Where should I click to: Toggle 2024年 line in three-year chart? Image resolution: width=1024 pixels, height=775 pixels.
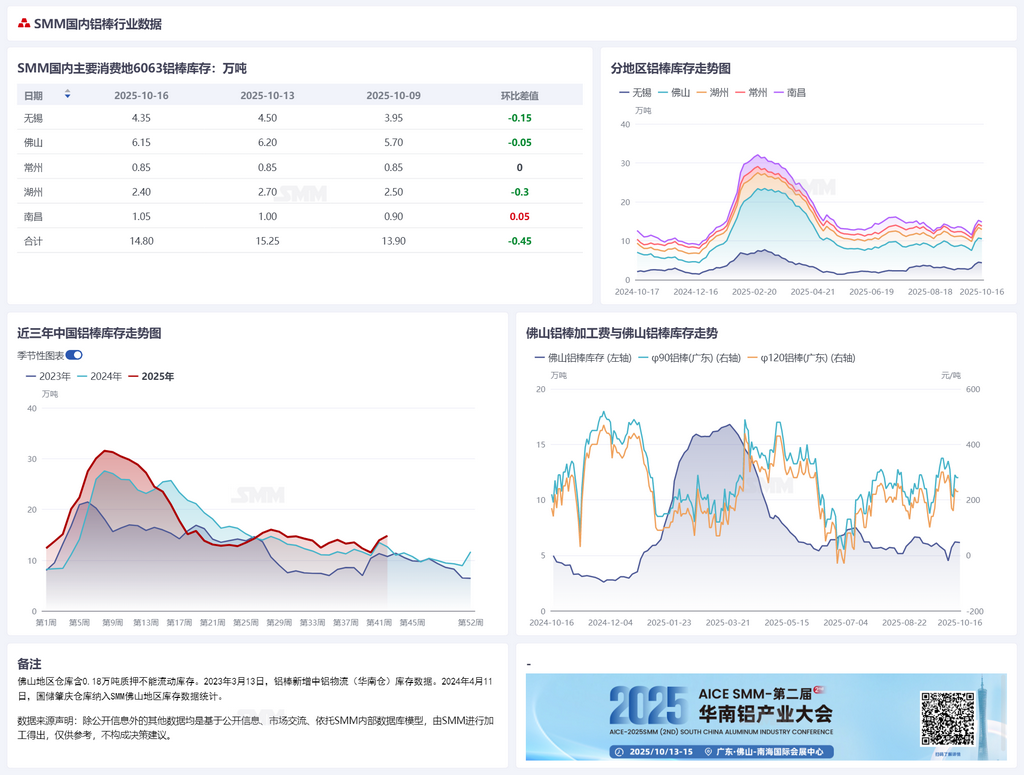99,376
